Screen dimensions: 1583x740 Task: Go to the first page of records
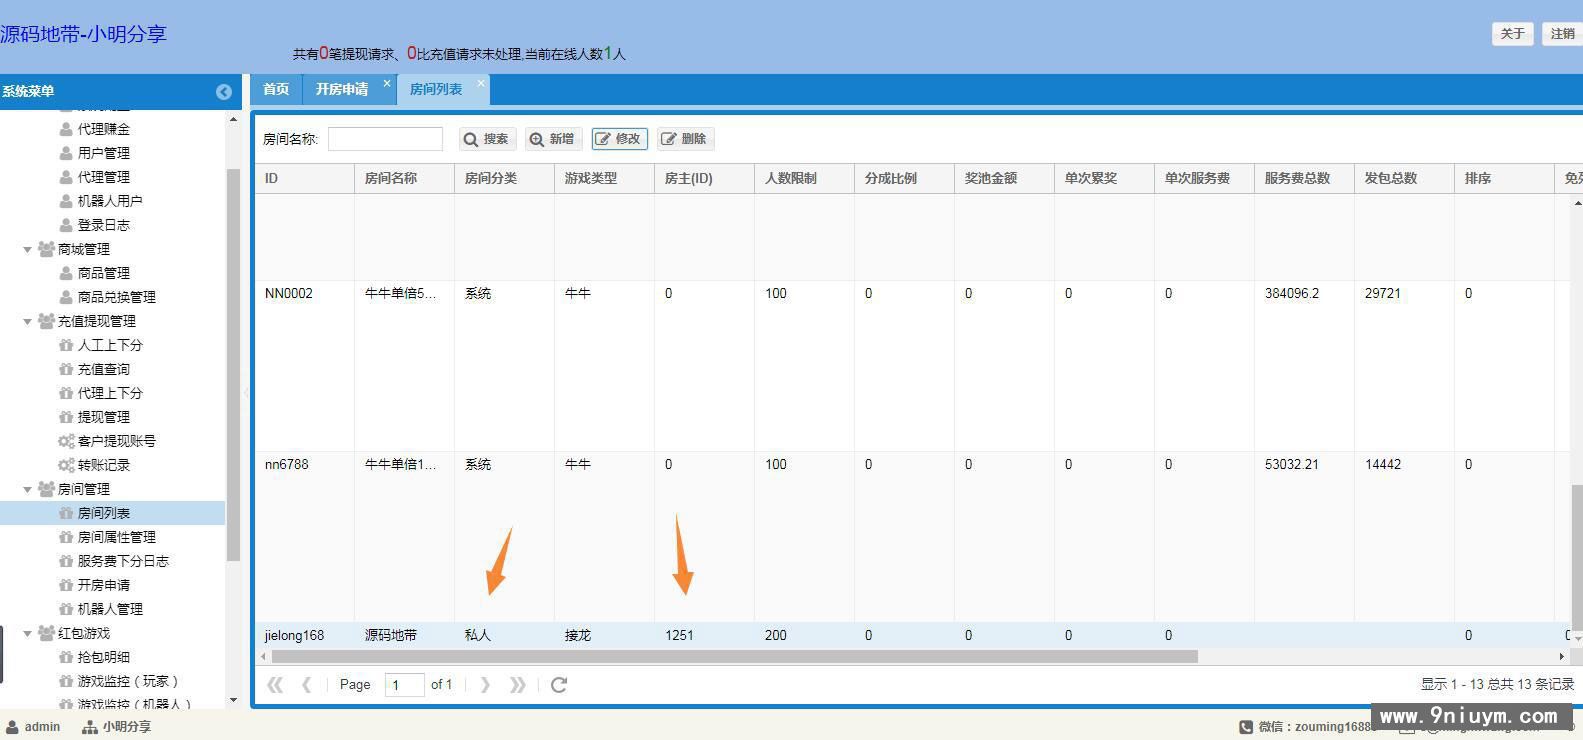(x=275, y=685)
